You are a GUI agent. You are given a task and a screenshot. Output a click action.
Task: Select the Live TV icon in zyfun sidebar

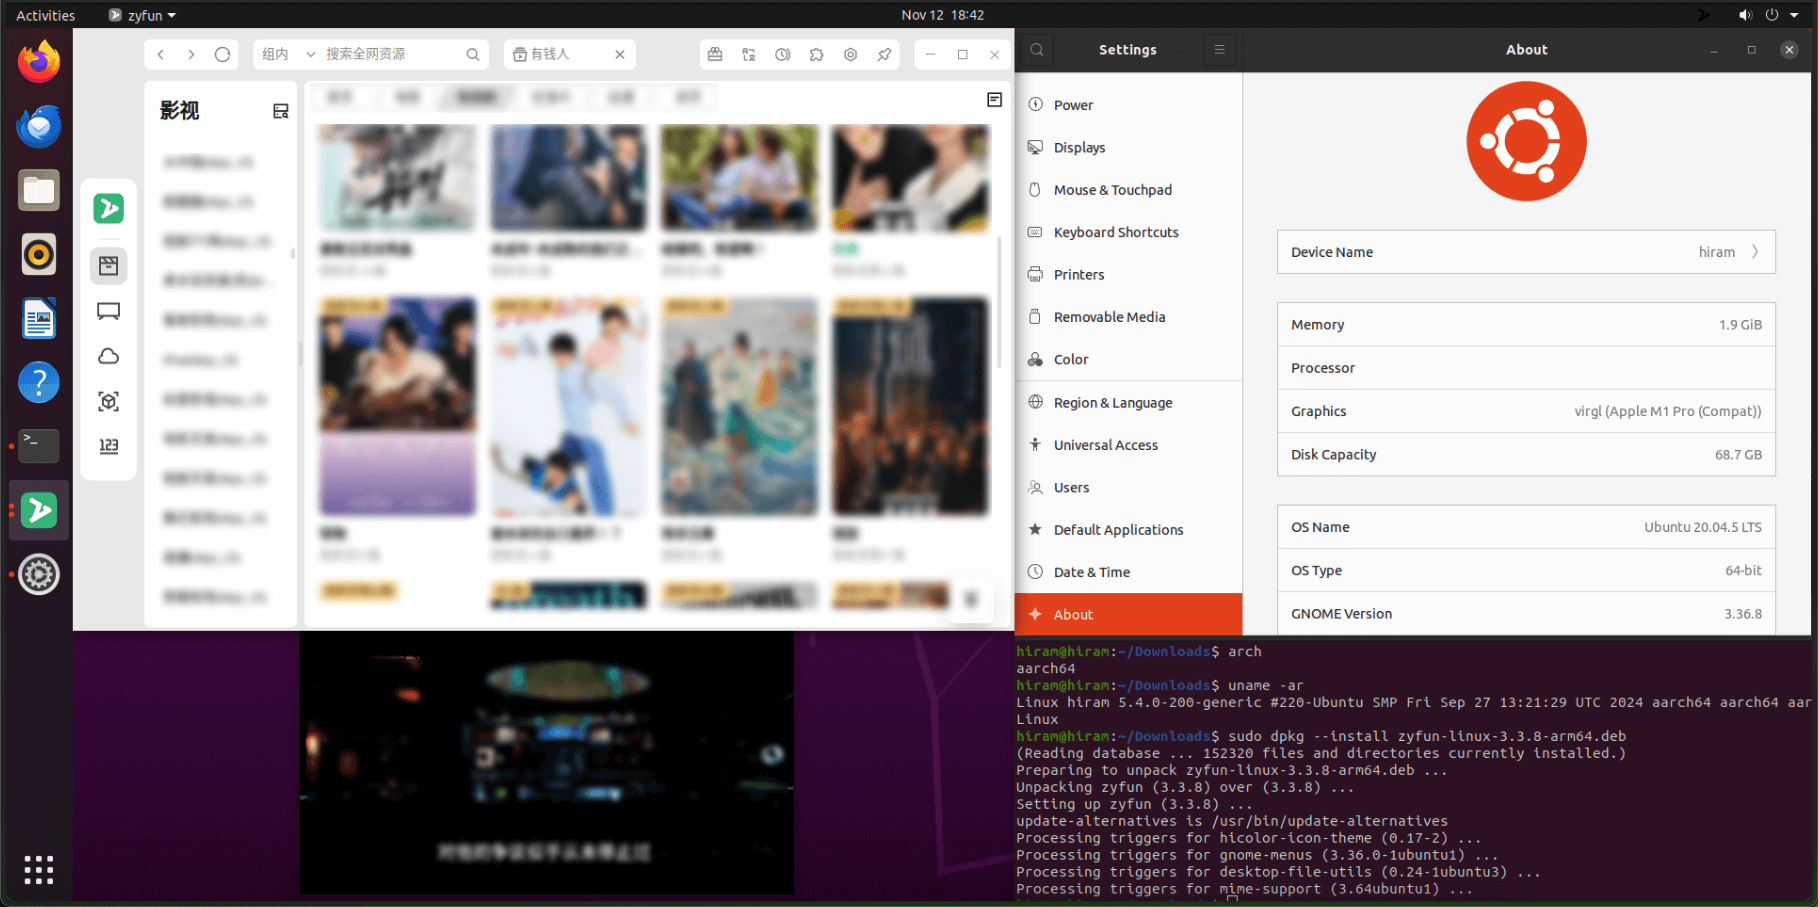pyautogui.click(x=108, y=311)
